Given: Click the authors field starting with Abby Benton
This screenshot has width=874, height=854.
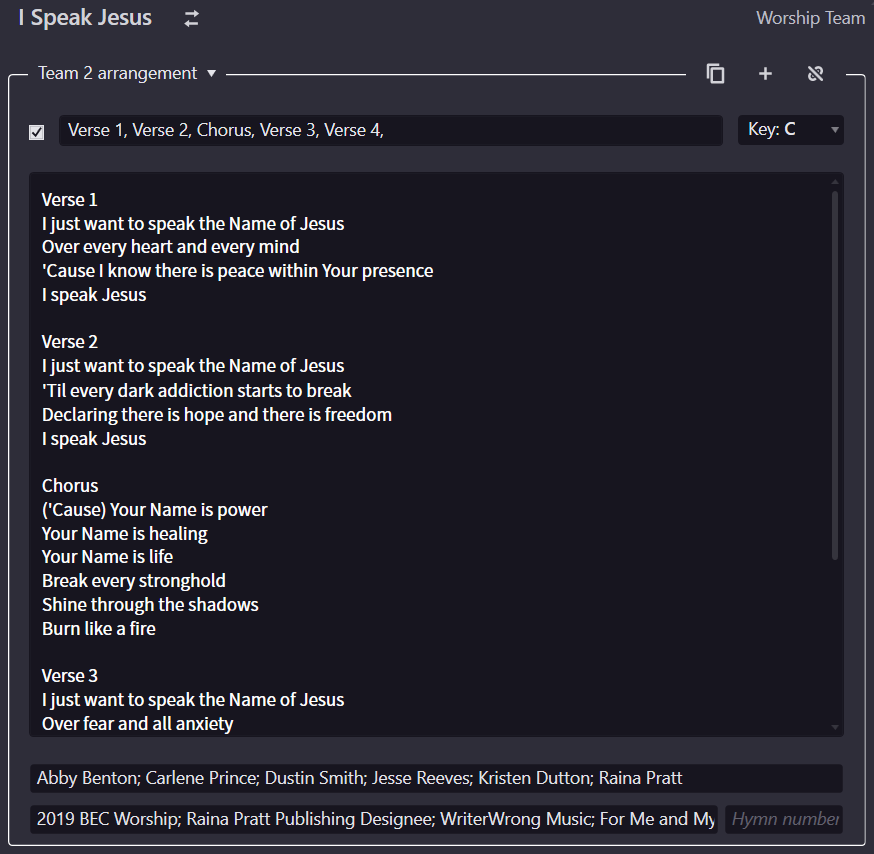Looking at the screenshot, I should coord(436,778).
